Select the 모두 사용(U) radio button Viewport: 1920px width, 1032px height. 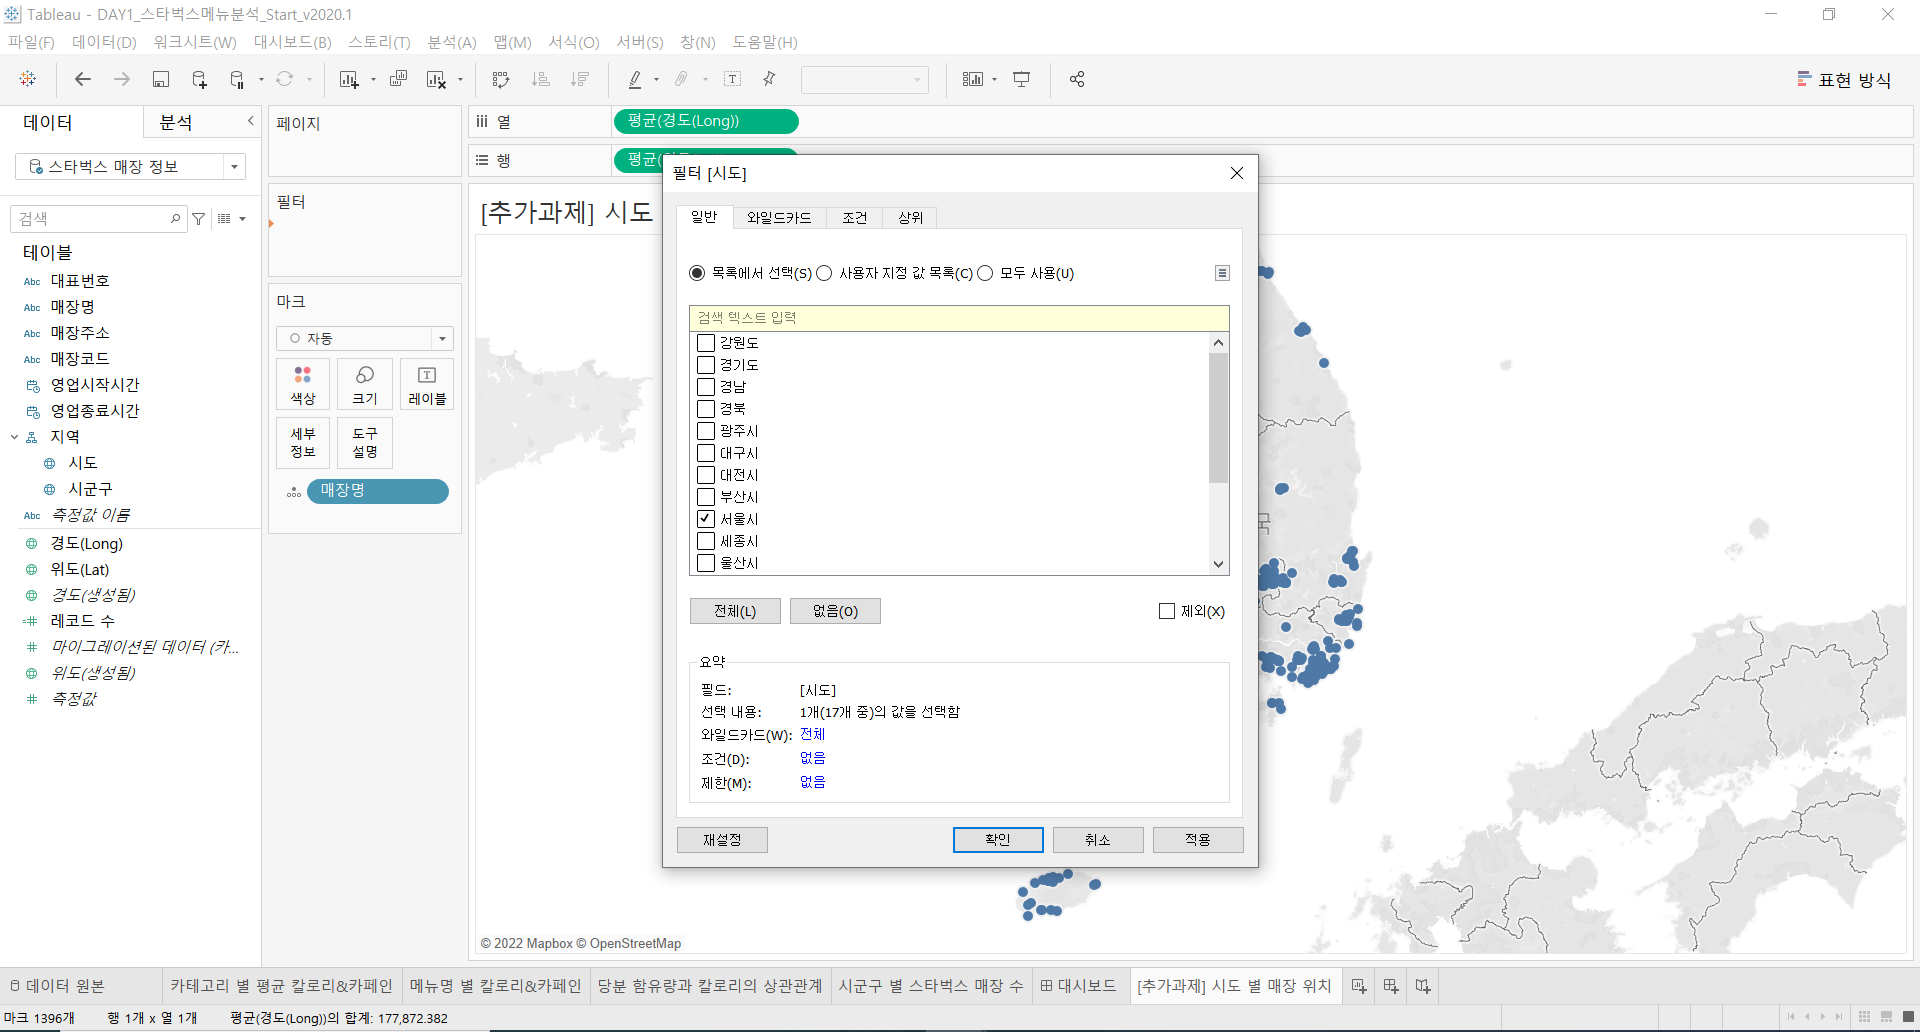(985, 273)
